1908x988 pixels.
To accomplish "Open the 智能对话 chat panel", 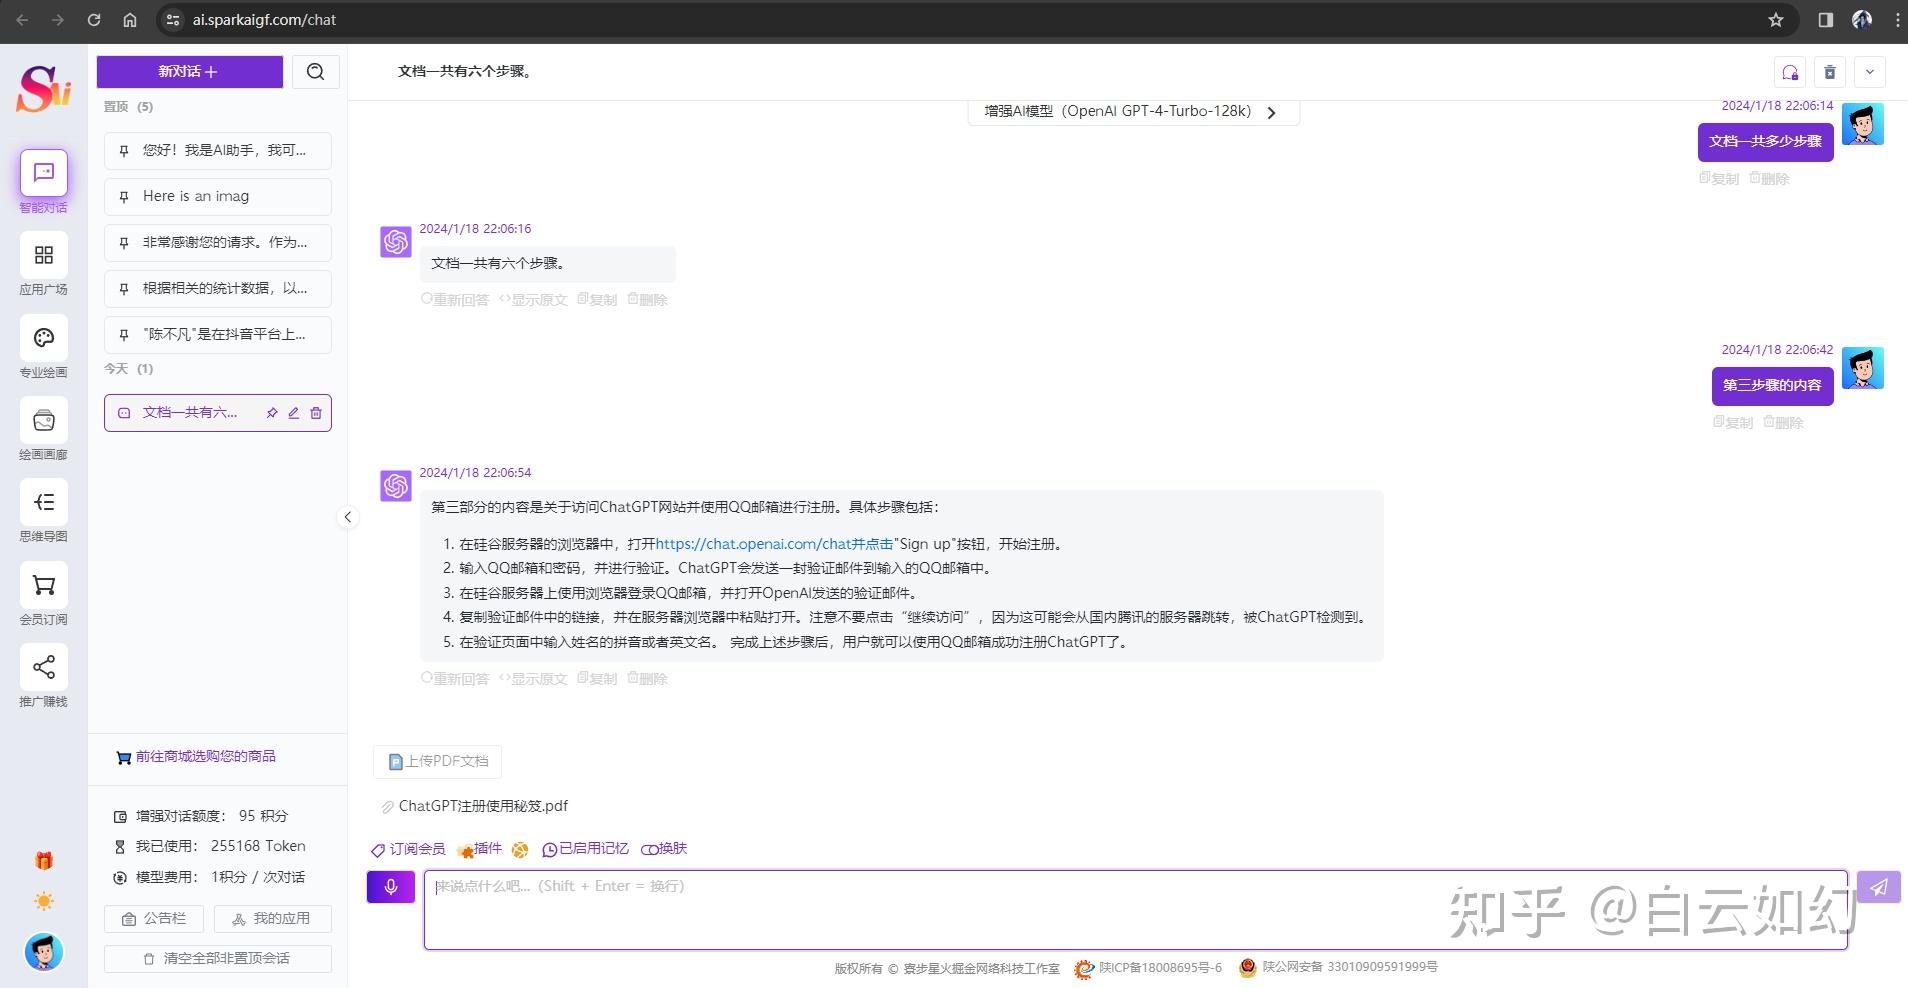I will pos(43,174).
